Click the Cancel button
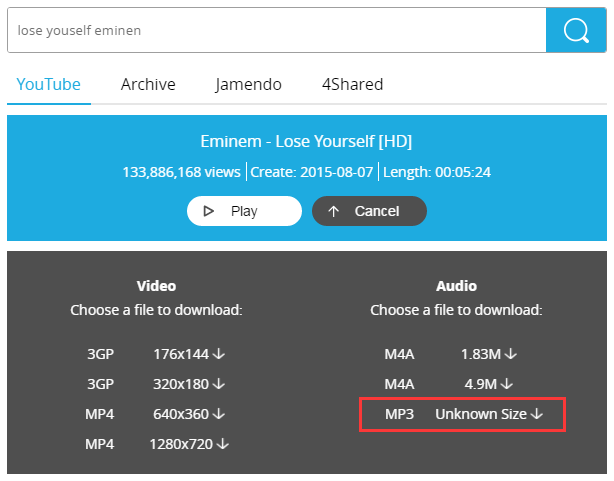The width and height of the screenshot is (614, 481). click(x=369, y=211)
